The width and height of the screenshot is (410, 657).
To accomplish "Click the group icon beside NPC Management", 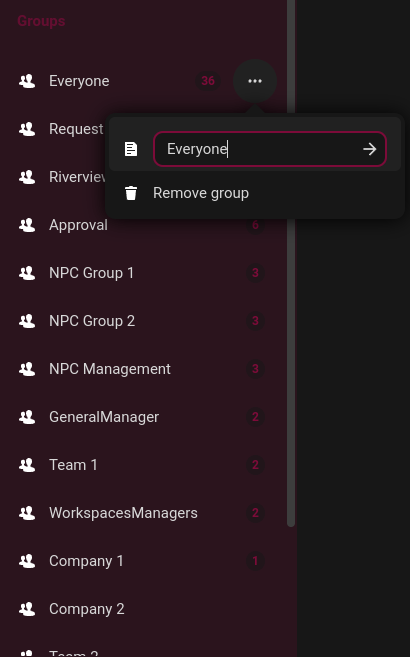I will (x=27, y=369).
